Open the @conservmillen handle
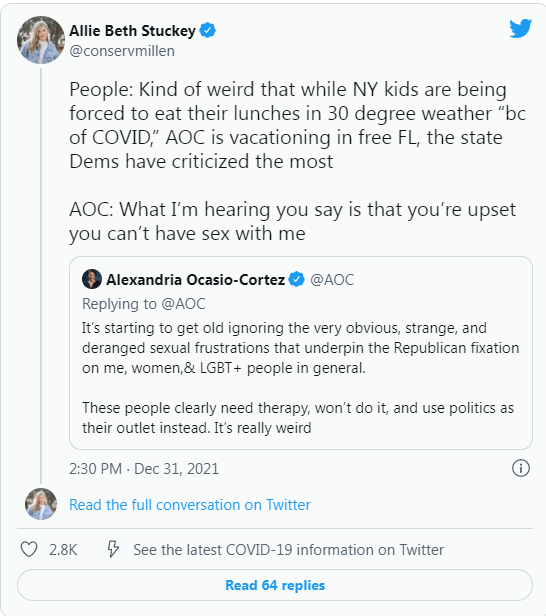 [122, 51]
